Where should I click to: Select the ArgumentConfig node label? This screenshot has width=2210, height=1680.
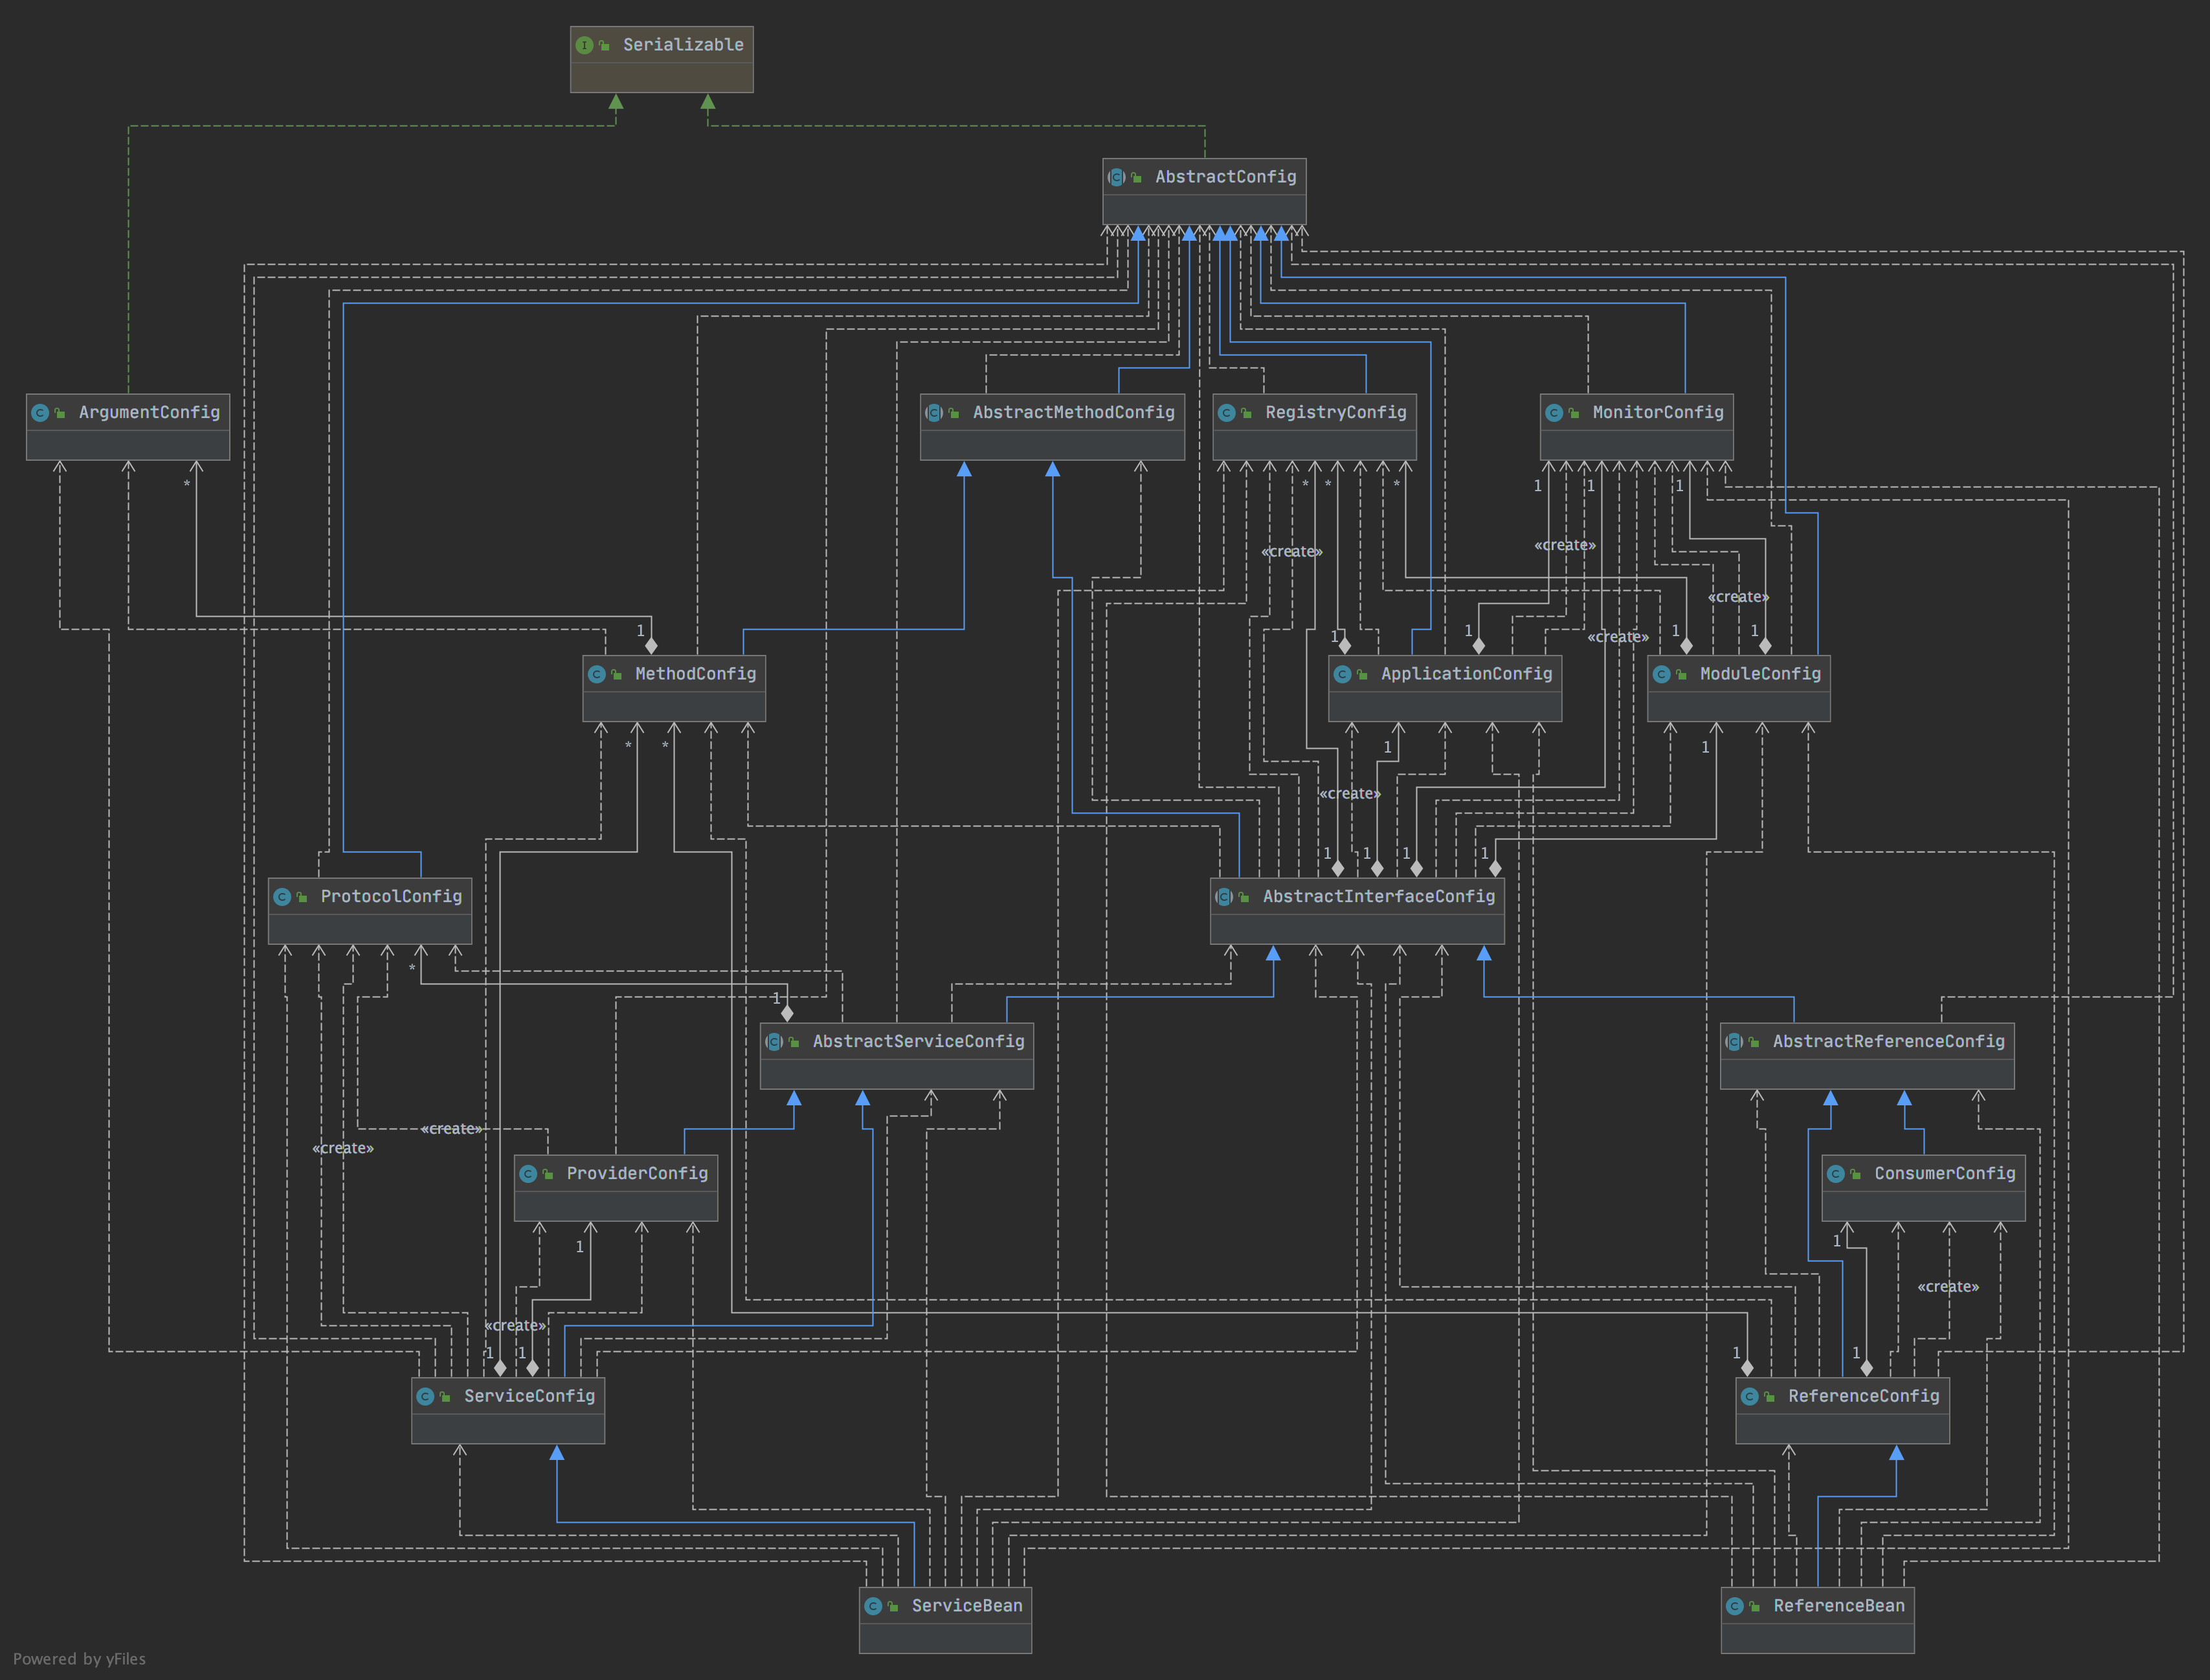(x=149, y=413)
